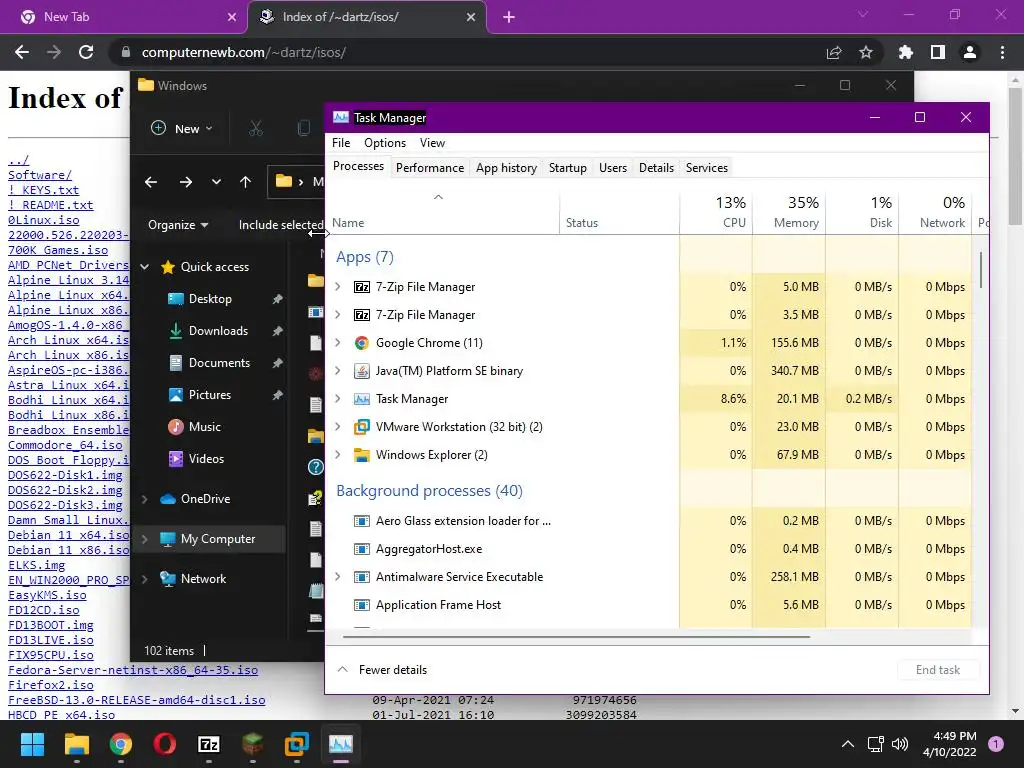This screenshot has height=768, width=1024.
Task: Open Task Manager File menu
Action: 341,143
